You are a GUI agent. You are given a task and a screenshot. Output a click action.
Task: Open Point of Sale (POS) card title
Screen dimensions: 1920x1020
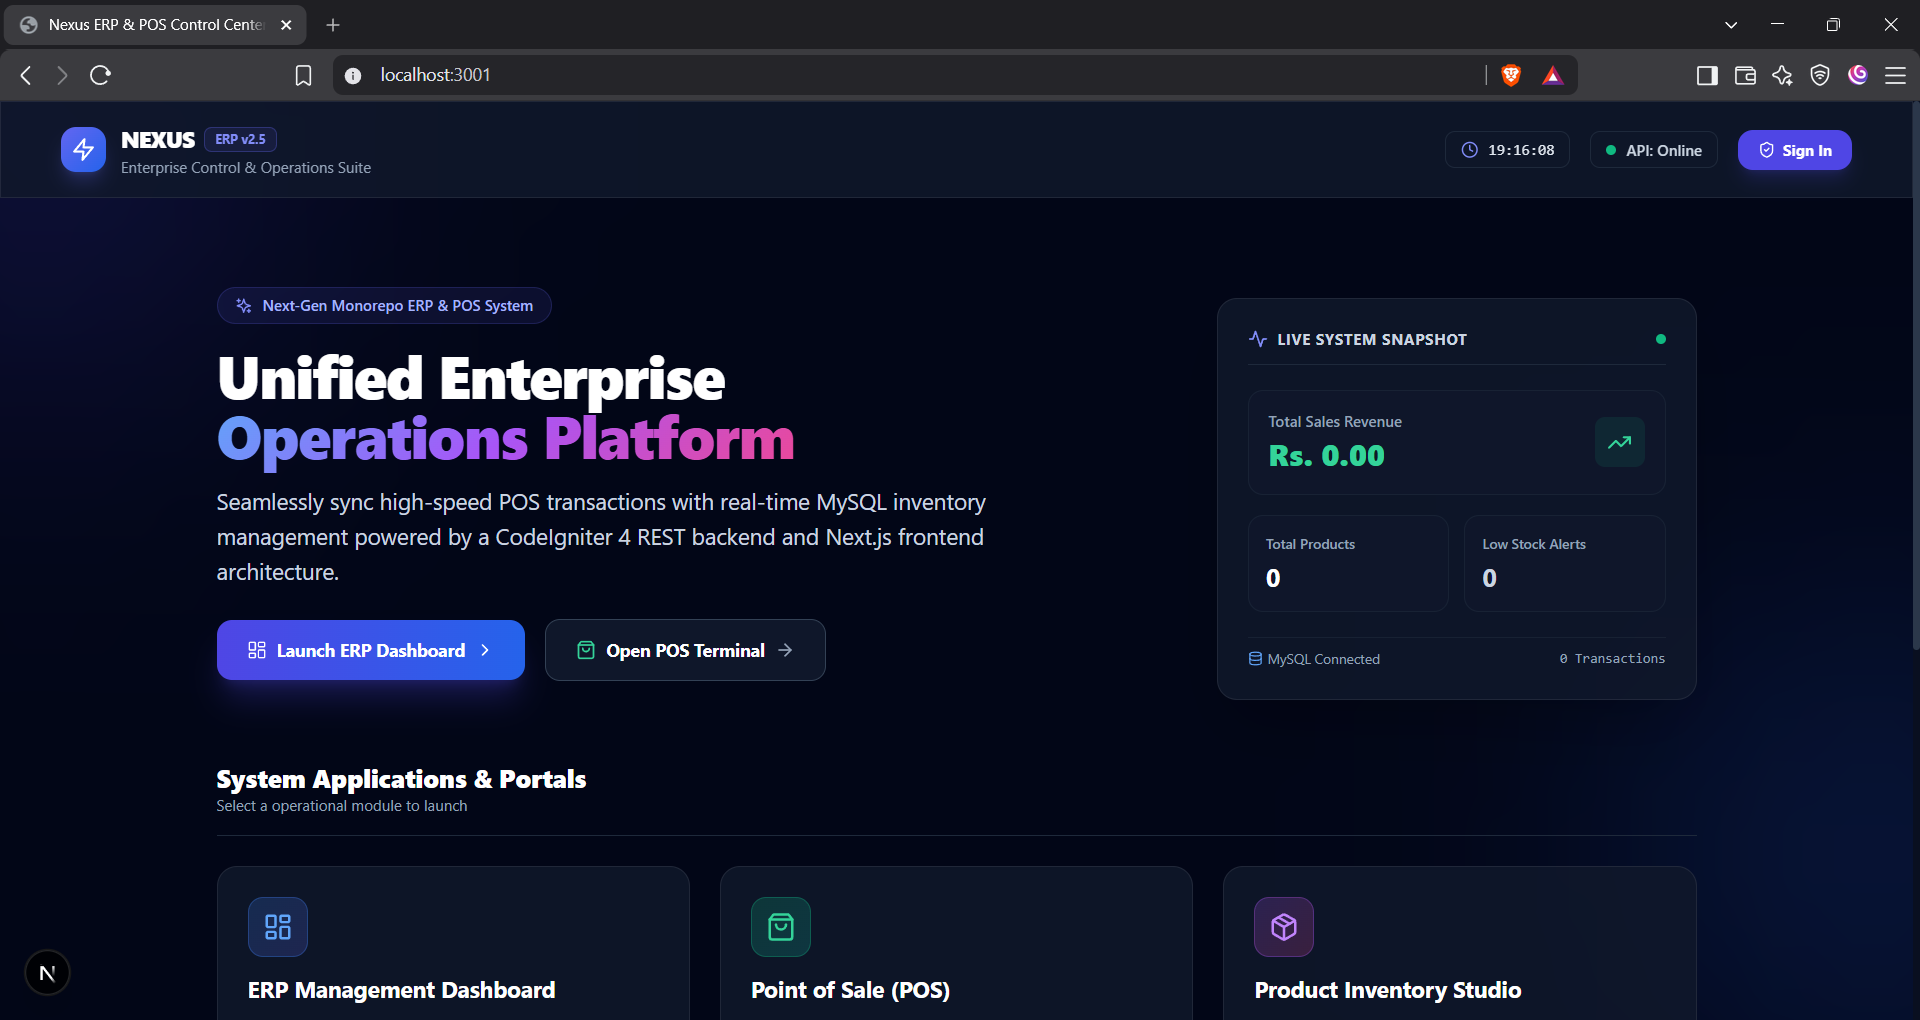coord(850,990)
